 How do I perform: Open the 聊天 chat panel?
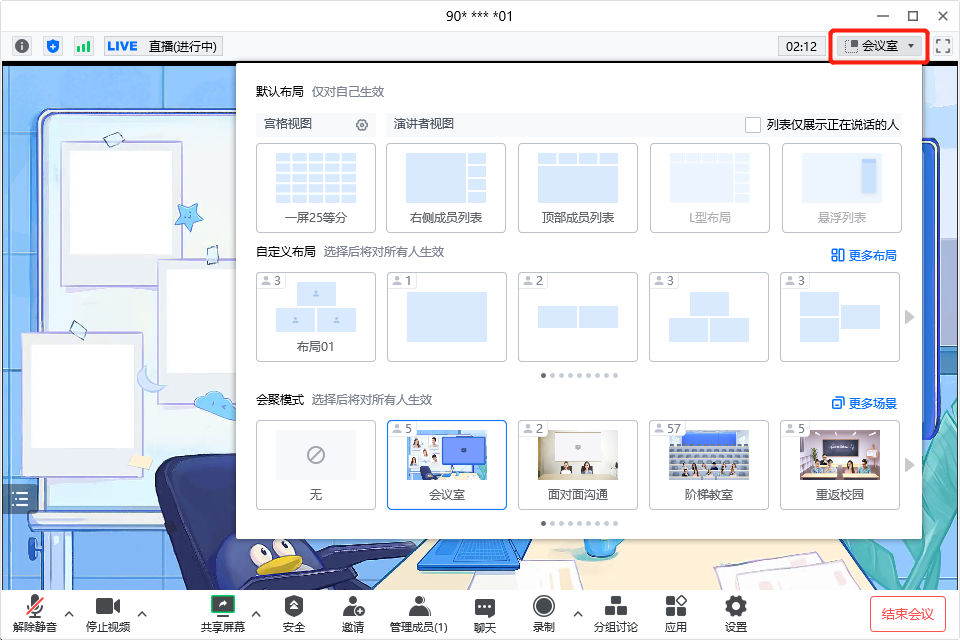point(485,614)
